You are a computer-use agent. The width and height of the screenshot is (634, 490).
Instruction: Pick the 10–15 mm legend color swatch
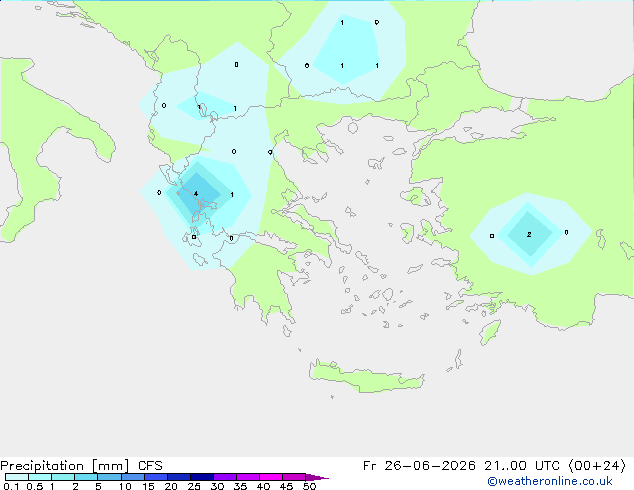[132, 477]
